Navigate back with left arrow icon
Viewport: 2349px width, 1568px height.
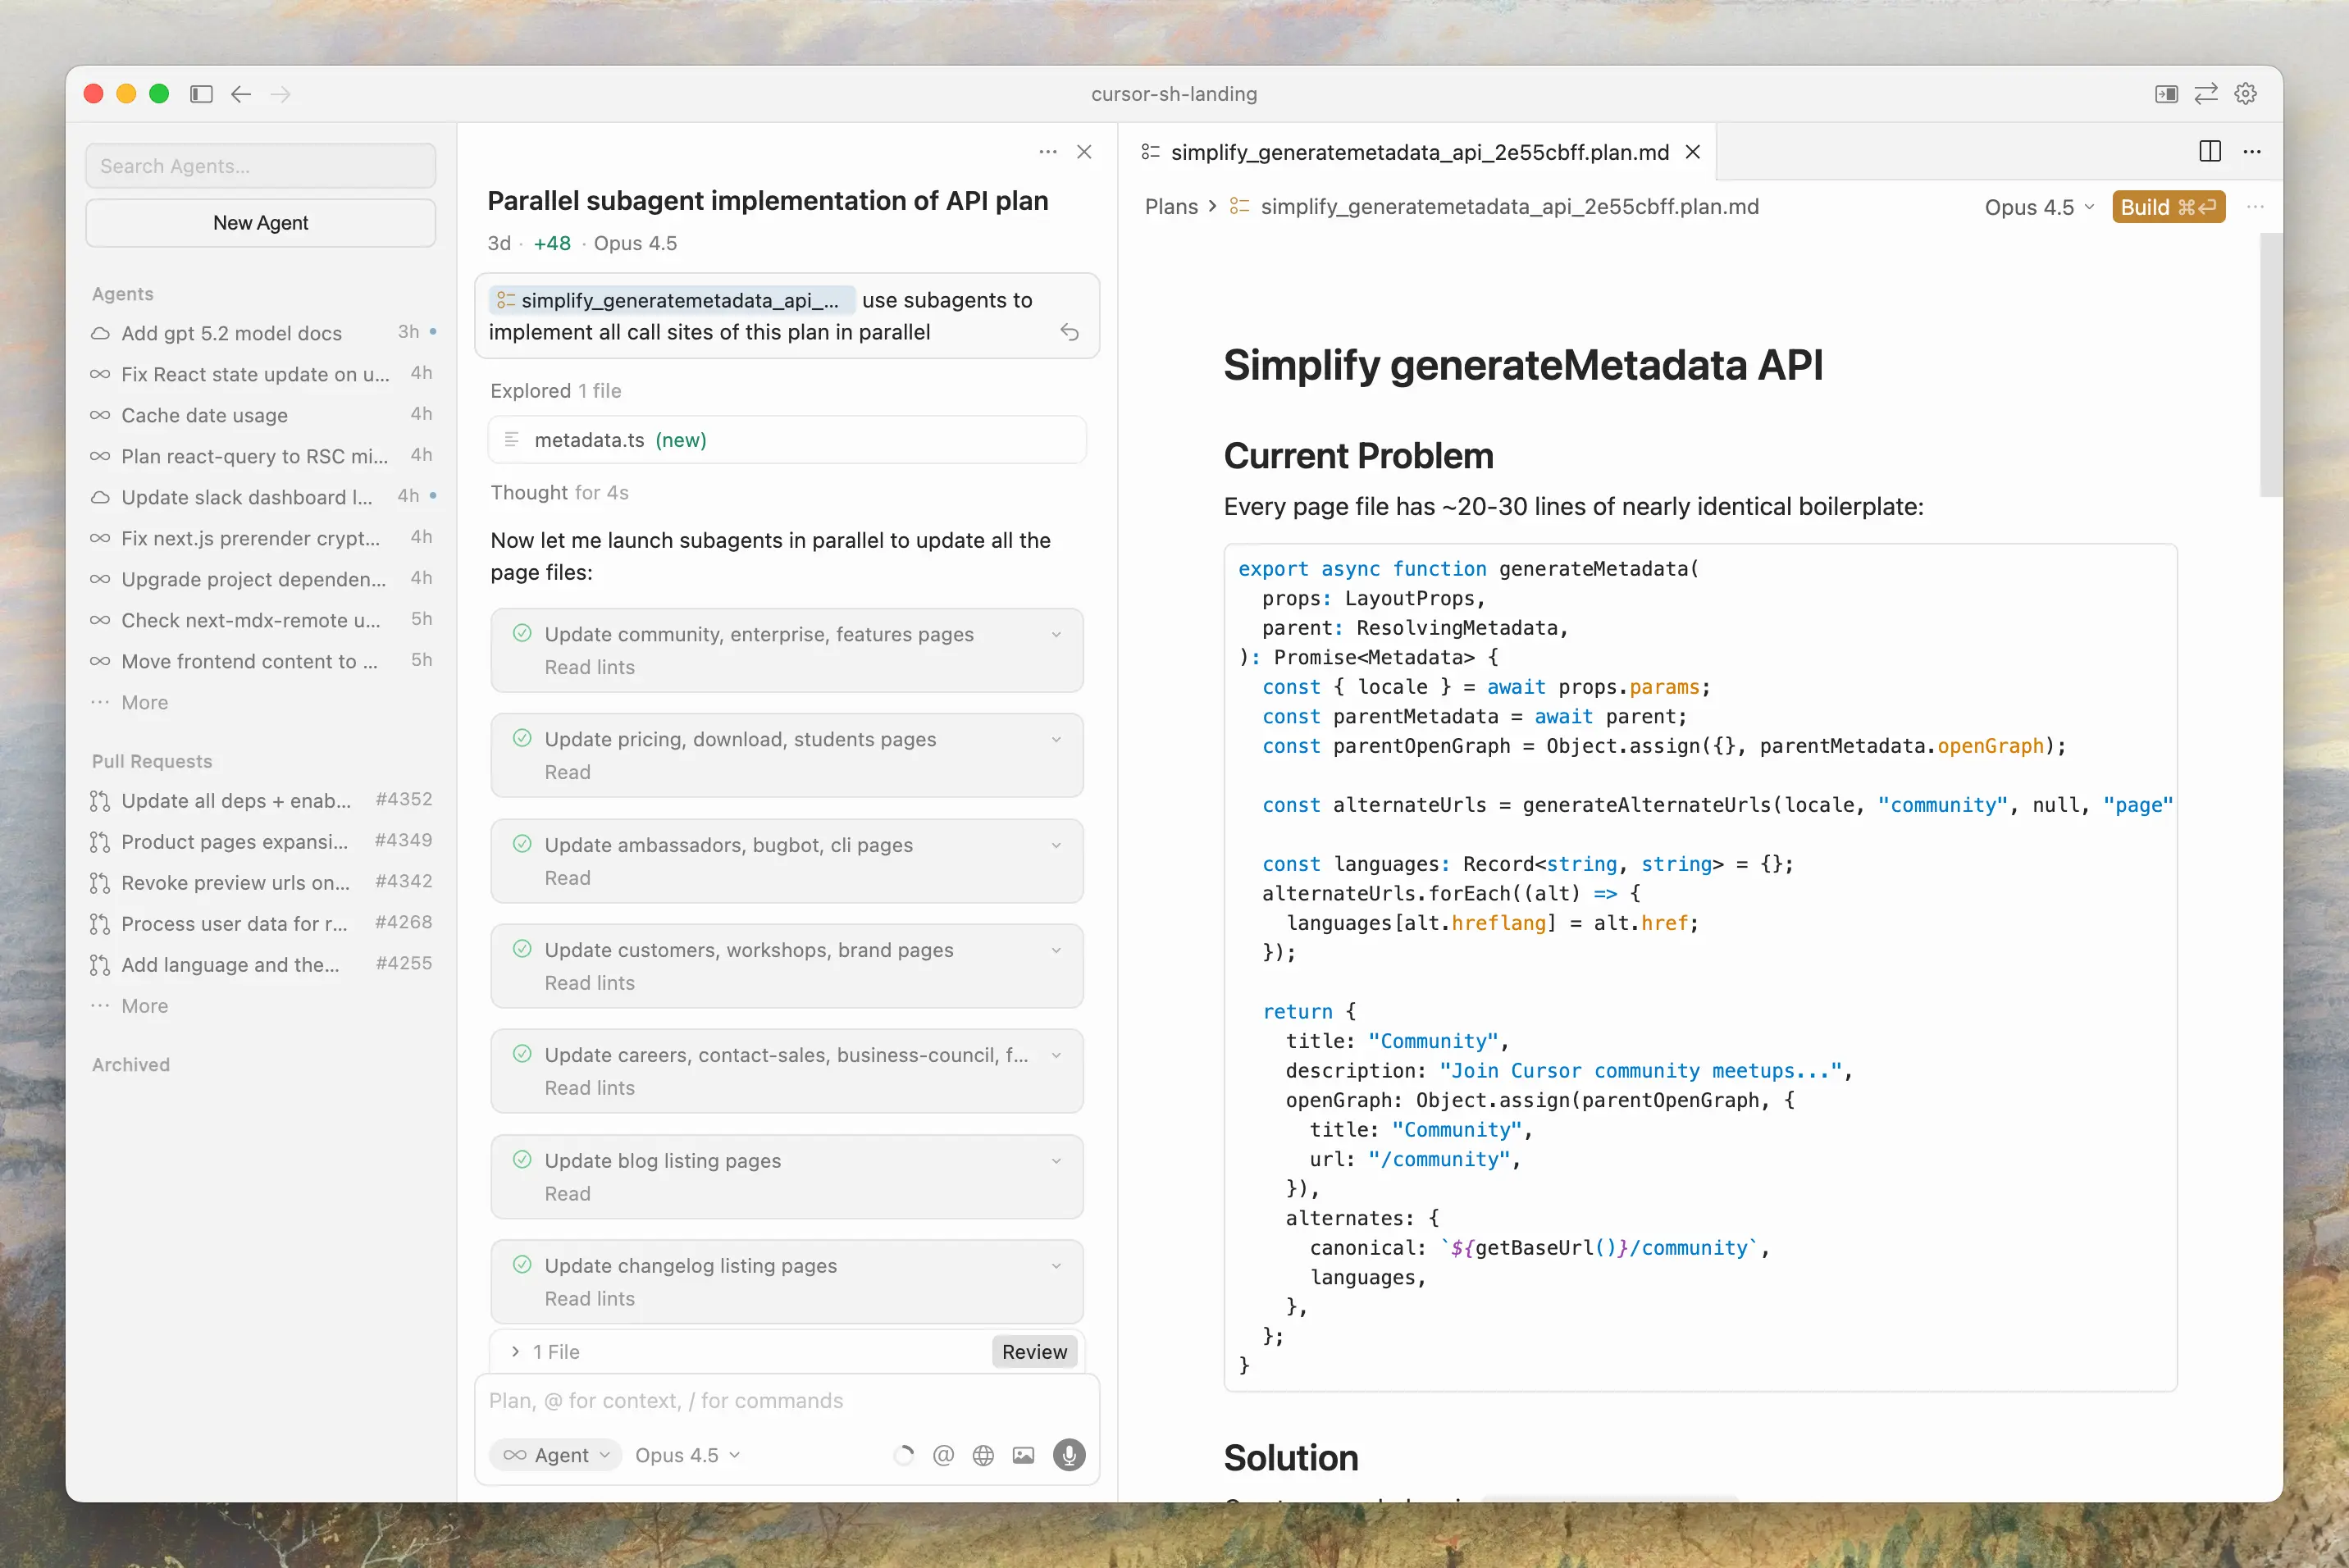click(241, 94)
